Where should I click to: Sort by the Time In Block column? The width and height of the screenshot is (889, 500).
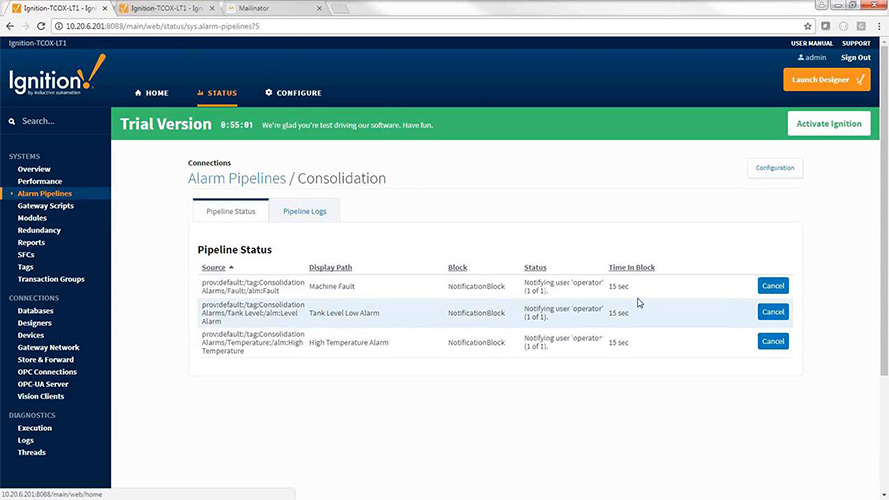(x=631, y=267)
